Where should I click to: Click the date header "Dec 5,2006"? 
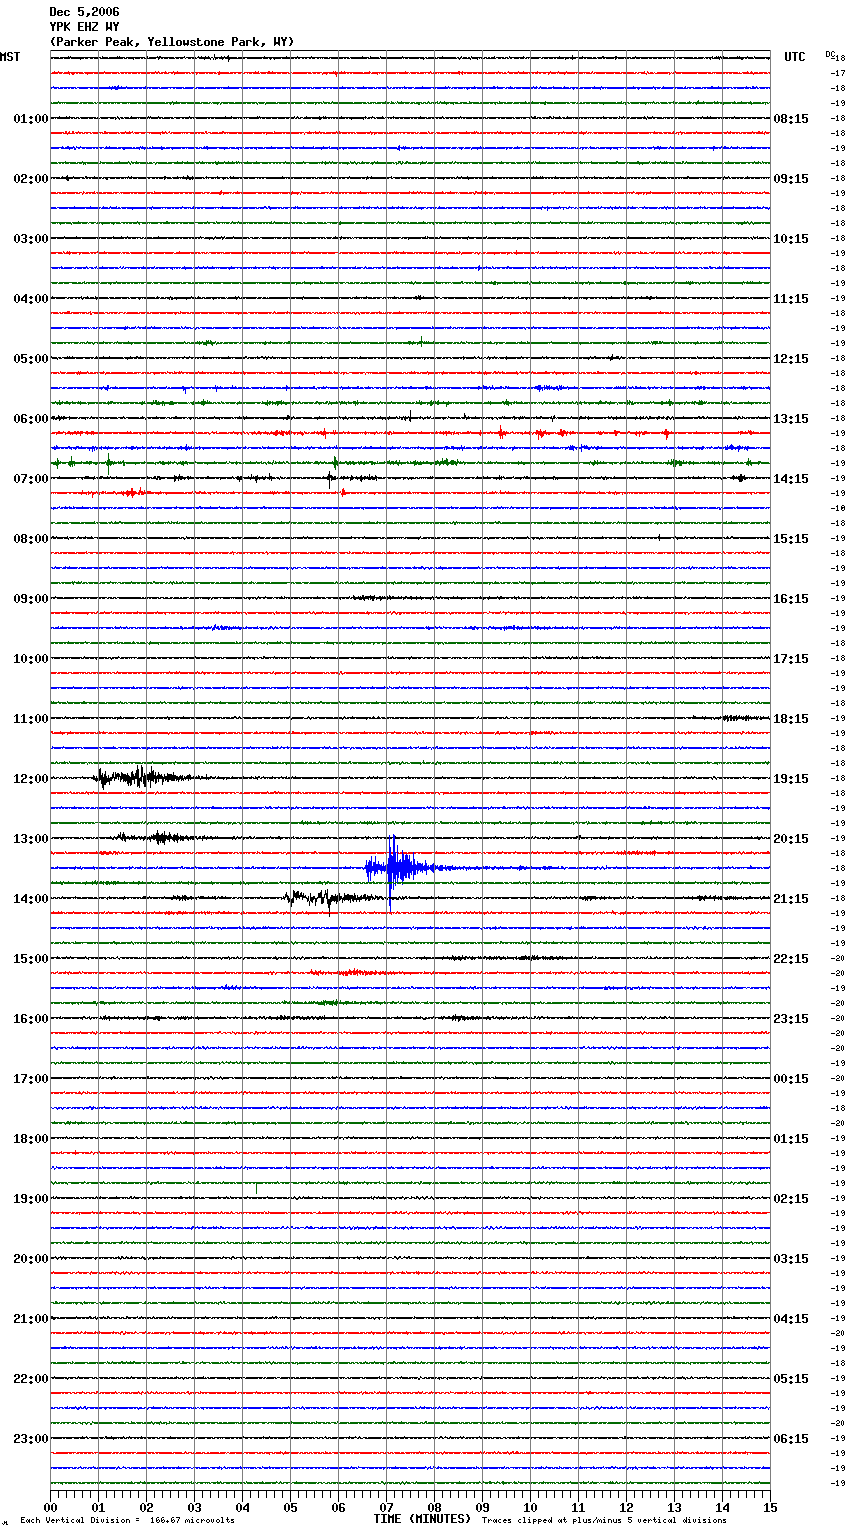(84, 12)
